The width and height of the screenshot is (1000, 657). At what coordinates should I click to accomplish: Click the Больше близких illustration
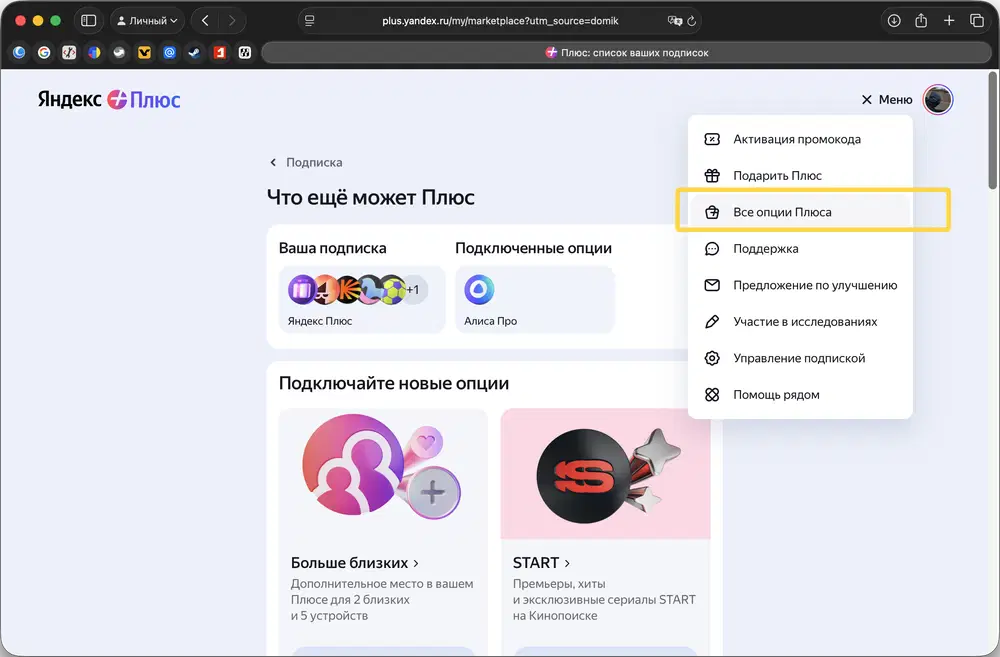pos(383,467)
